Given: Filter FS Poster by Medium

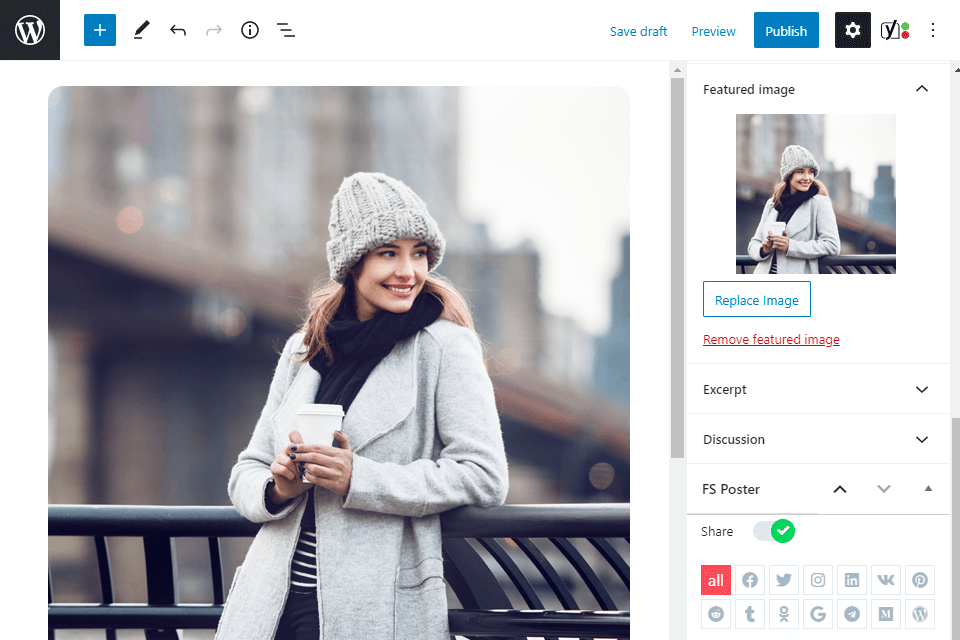Looking at the screenshot, I should pos(886,614).
